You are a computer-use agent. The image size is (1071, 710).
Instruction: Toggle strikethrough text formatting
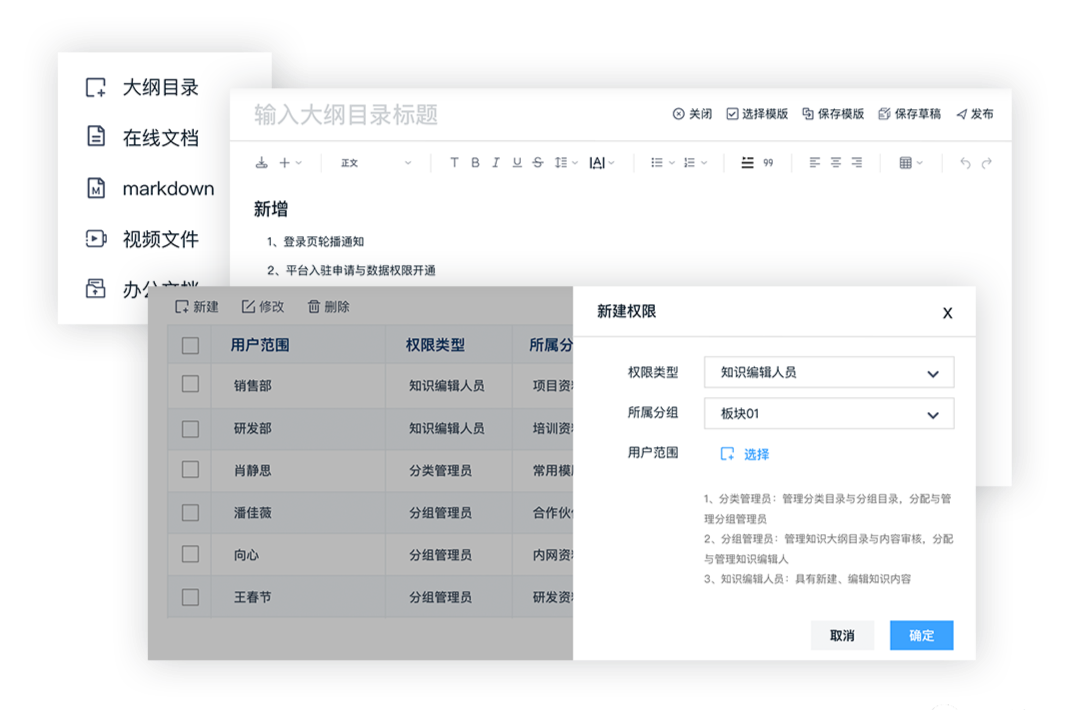click(x=538, y=163)
